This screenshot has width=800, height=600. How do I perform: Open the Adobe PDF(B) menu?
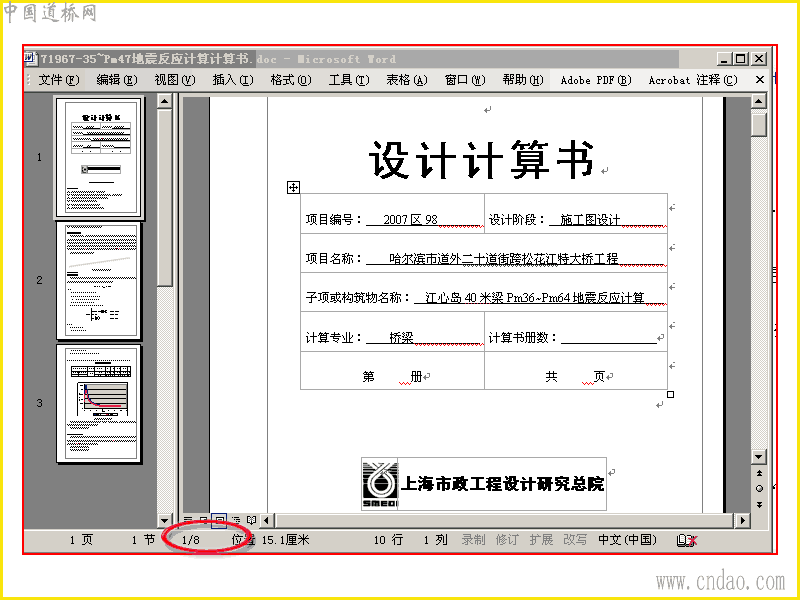point(595,80)
